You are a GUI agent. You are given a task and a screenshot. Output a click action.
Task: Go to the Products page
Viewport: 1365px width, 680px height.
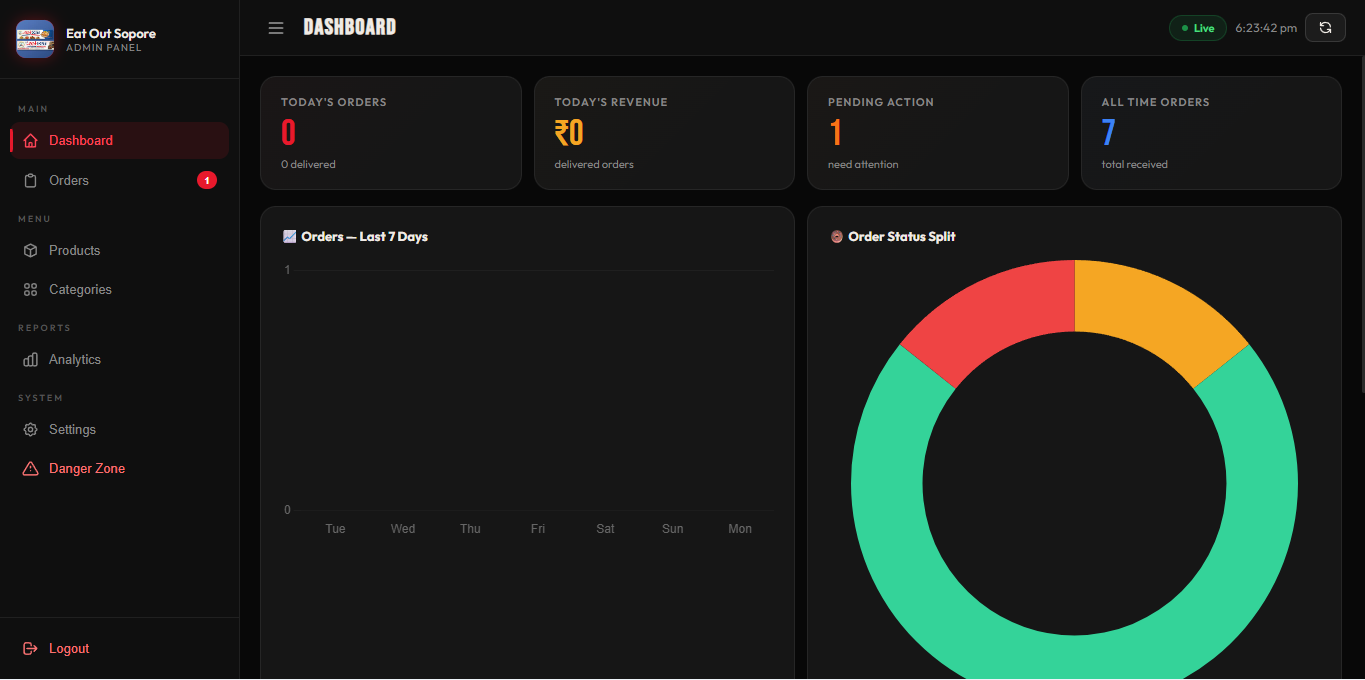click(x=120, y=251)
